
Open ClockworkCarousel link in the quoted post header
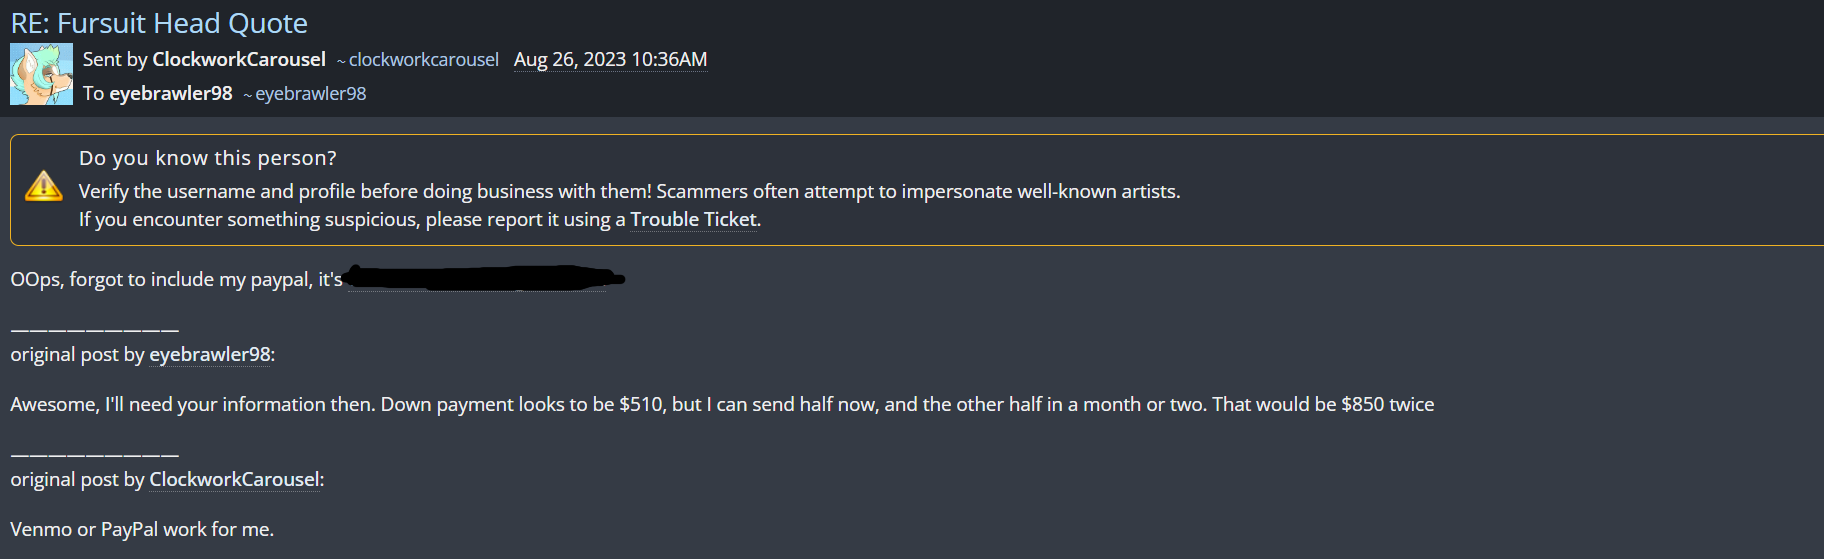pyautogui.click(x=234, y=480)
